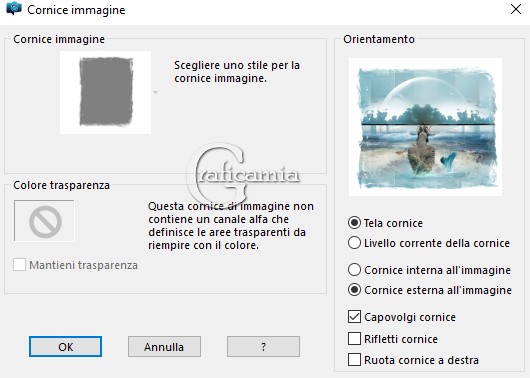The image size is (530, 378).
Task: Click the disabled transparency color swatch
Action: pyautogui.click(x=44, y=221)
